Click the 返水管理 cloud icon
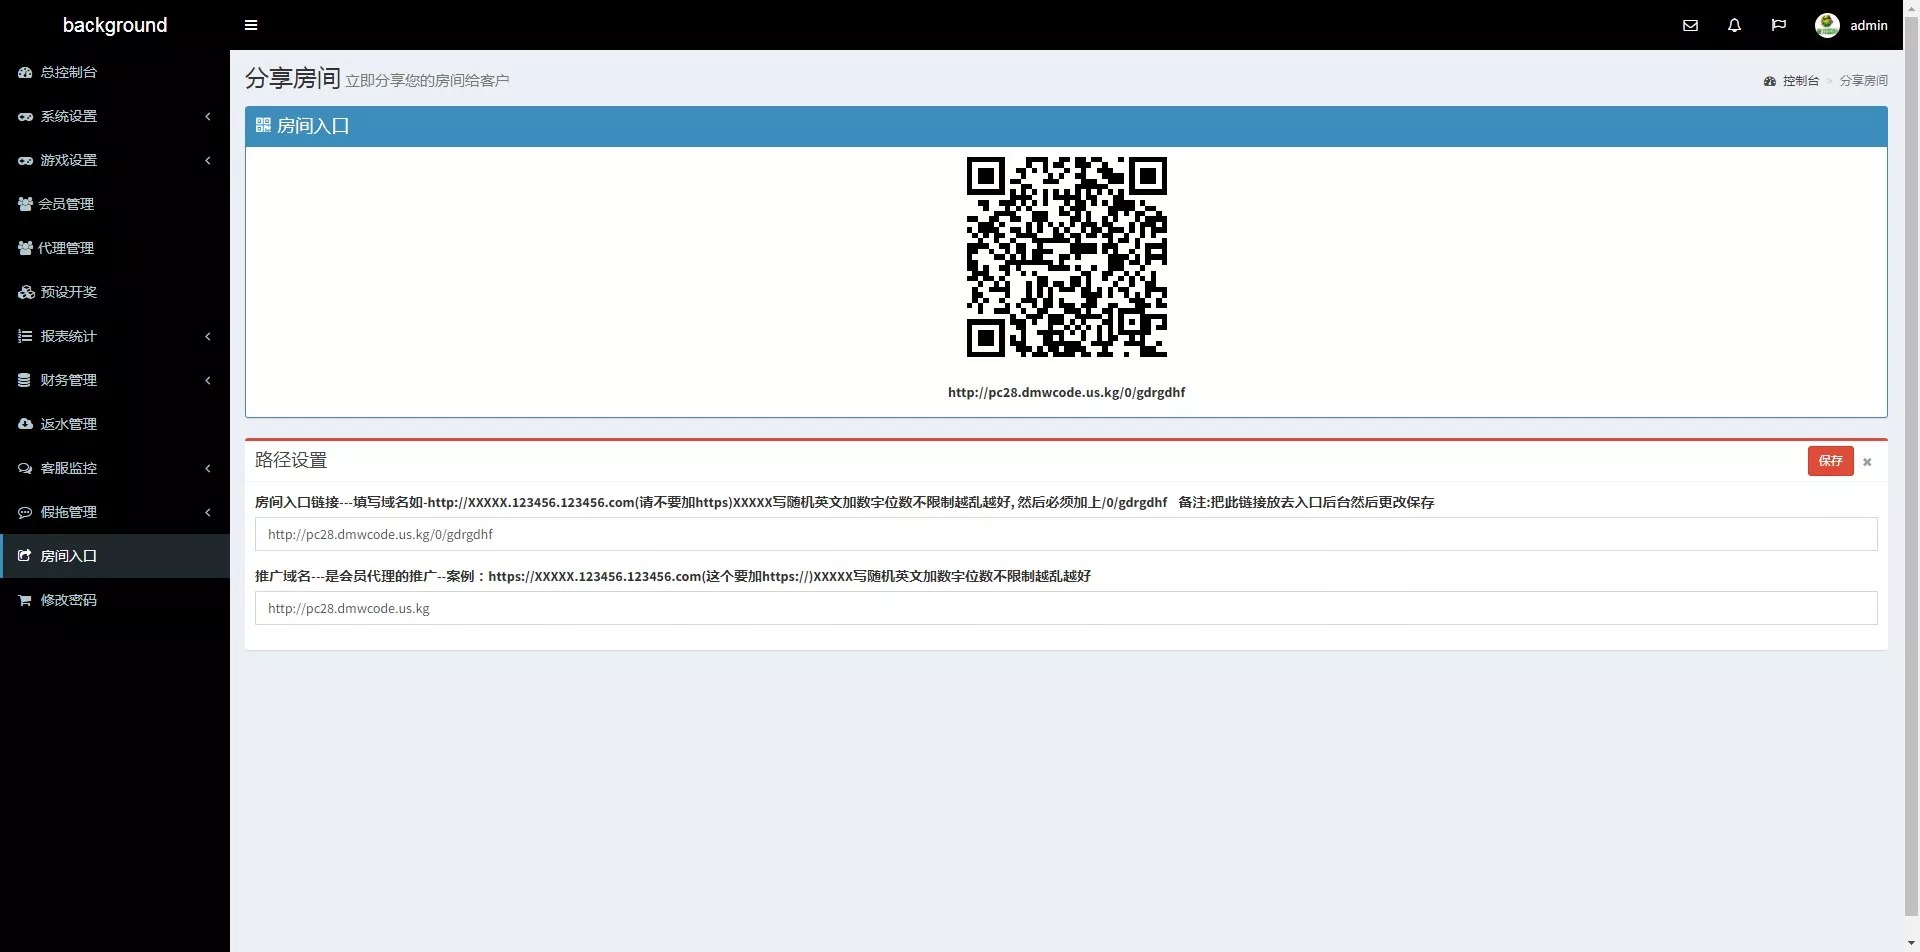 pos(25,424)
